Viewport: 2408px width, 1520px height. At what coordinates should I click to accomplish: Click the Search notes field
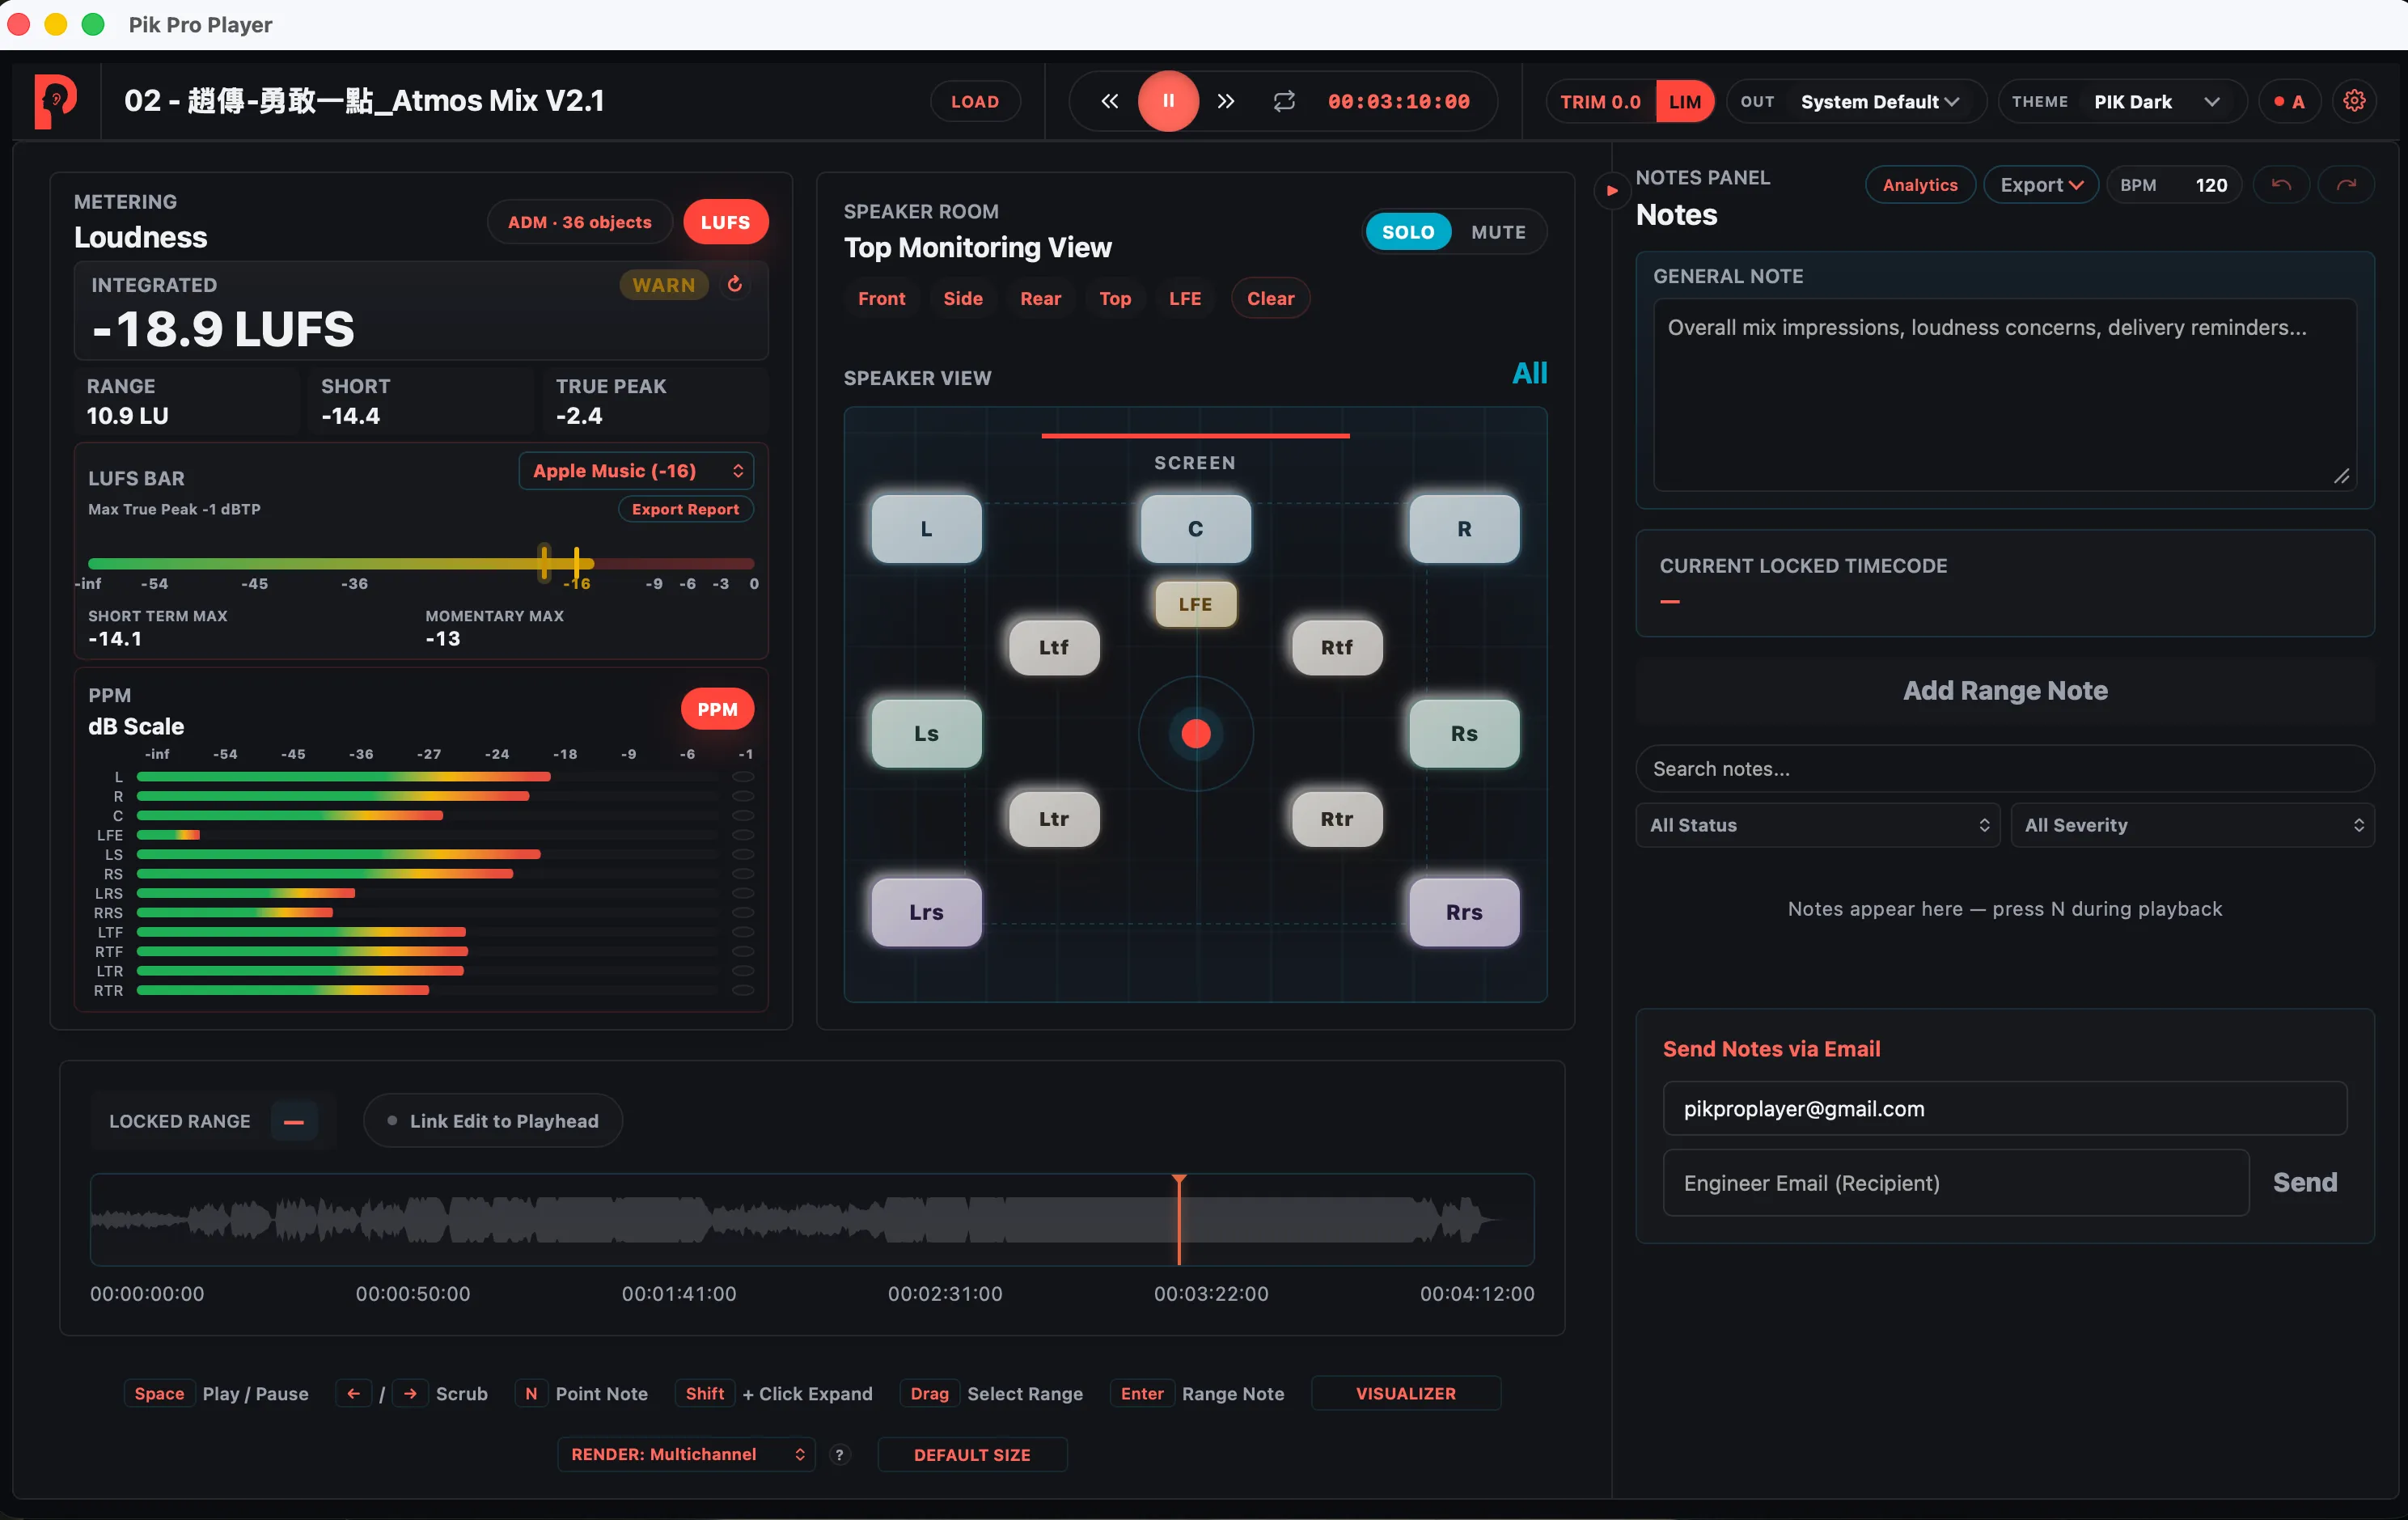pos(2004,769)
